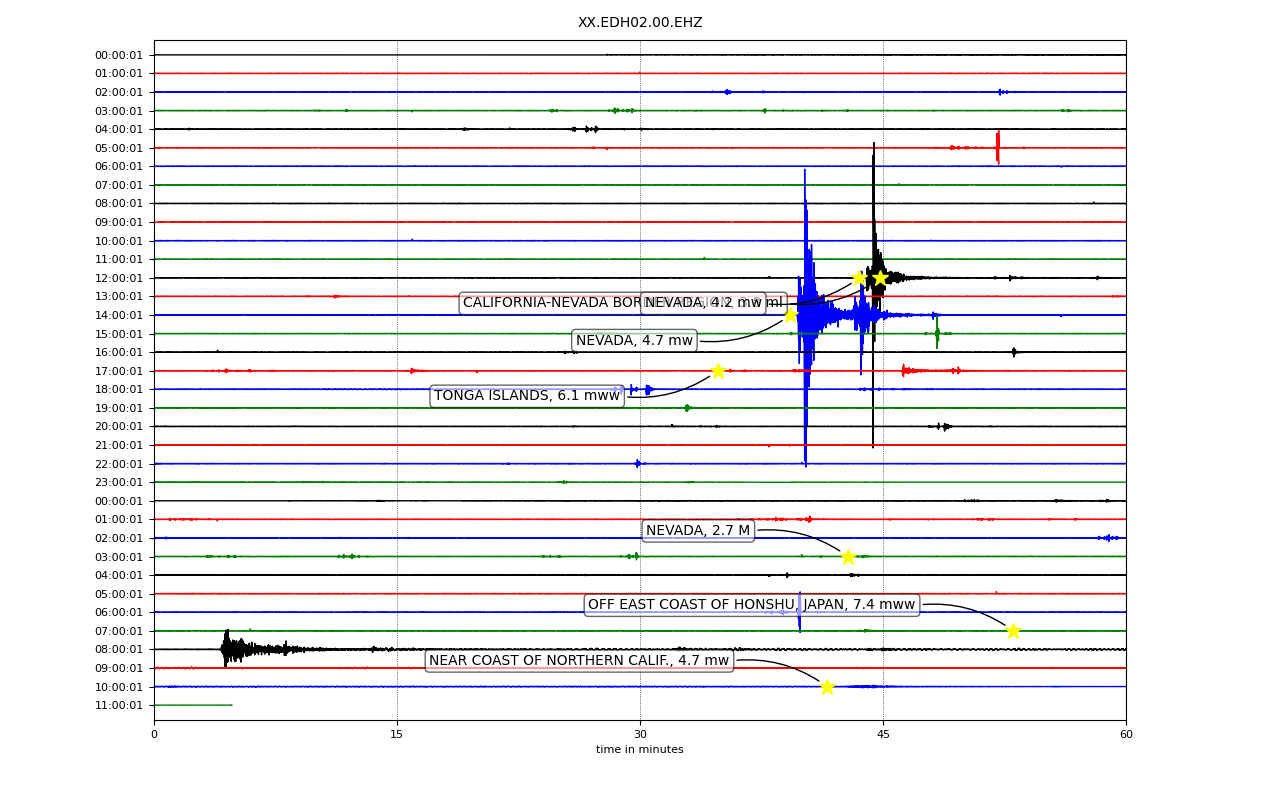The width and height of the screenshot is (1280, 800).
Task: Select the star marker near the black seismic burst
Action: point(879,277)
